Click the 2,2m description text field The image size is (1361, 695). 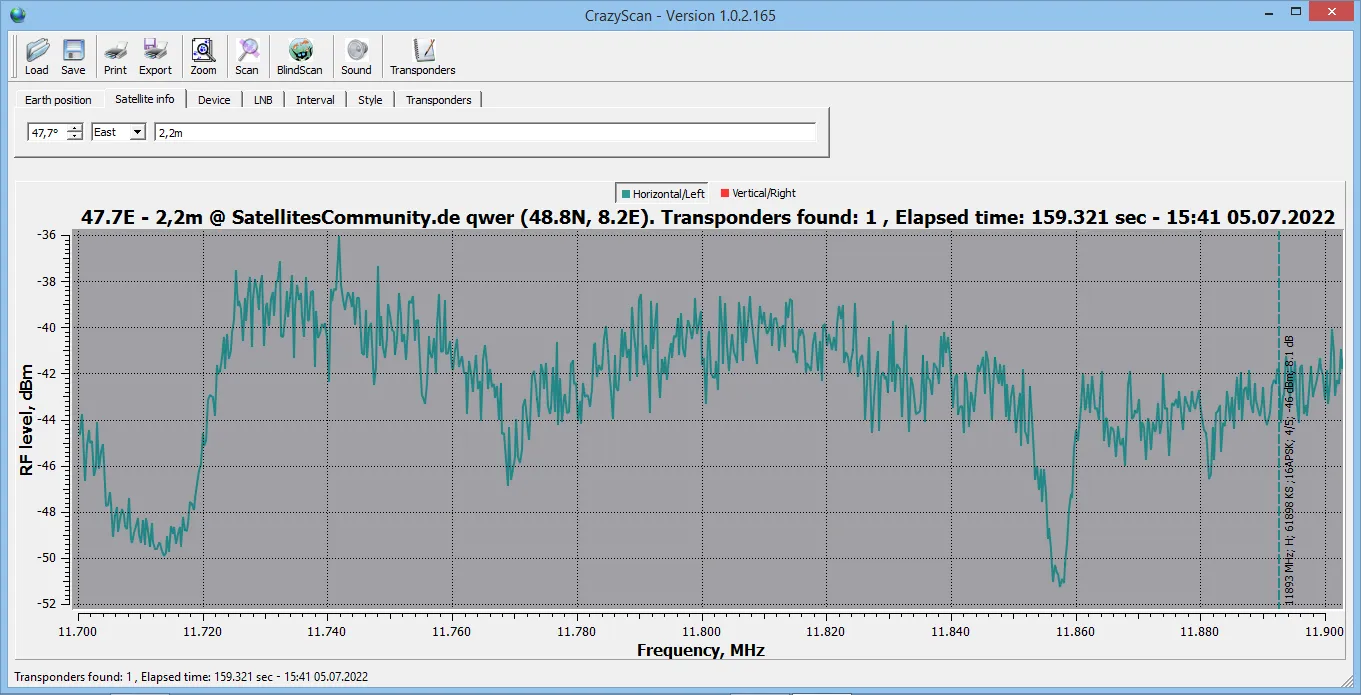click(485, 132)
